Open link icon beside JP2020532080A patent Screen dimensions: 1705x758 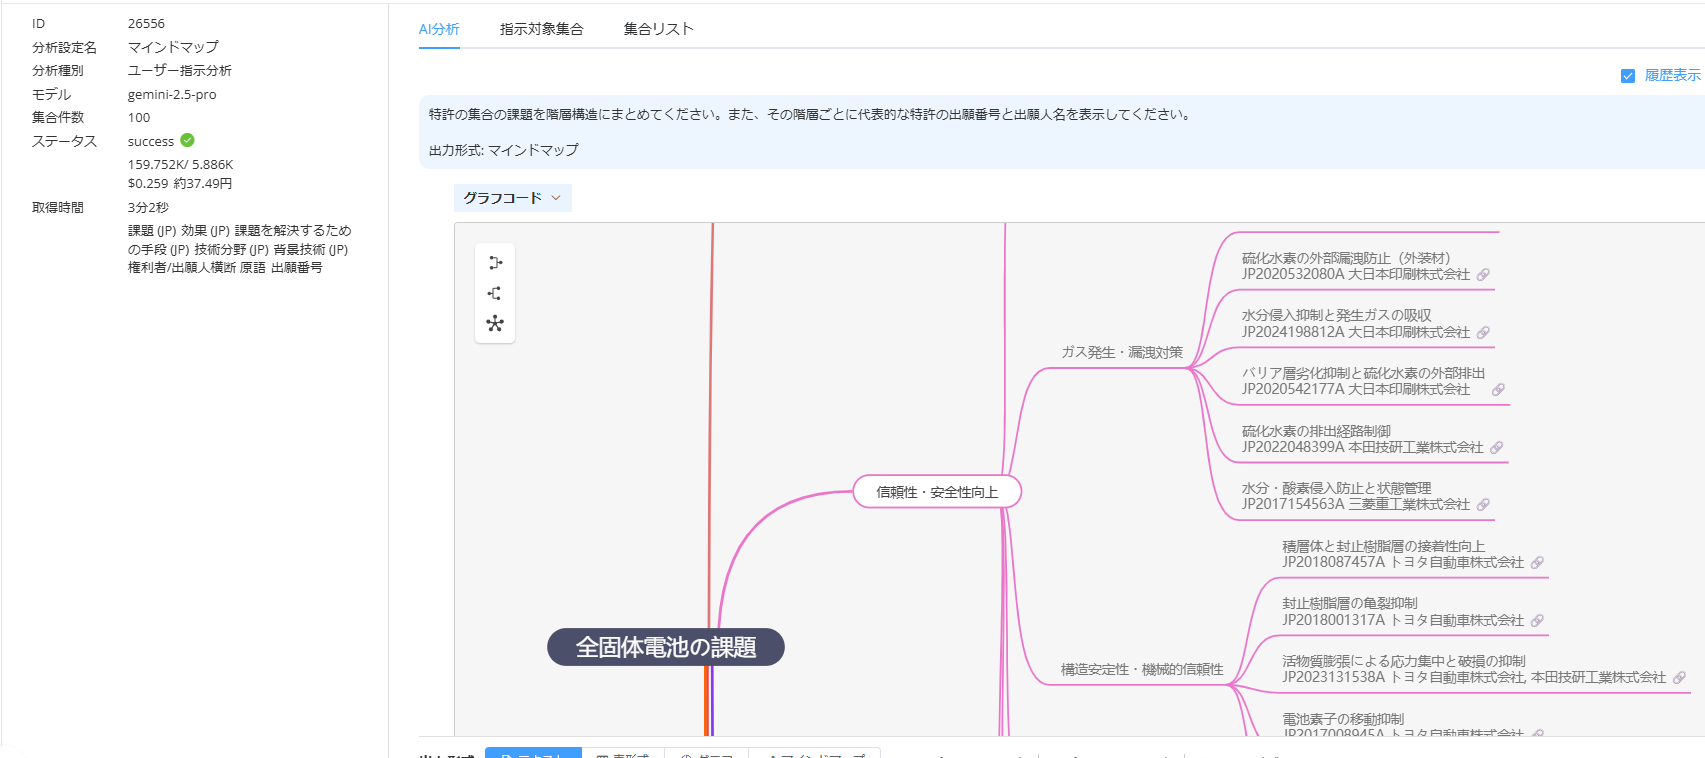click(1483, 275)
